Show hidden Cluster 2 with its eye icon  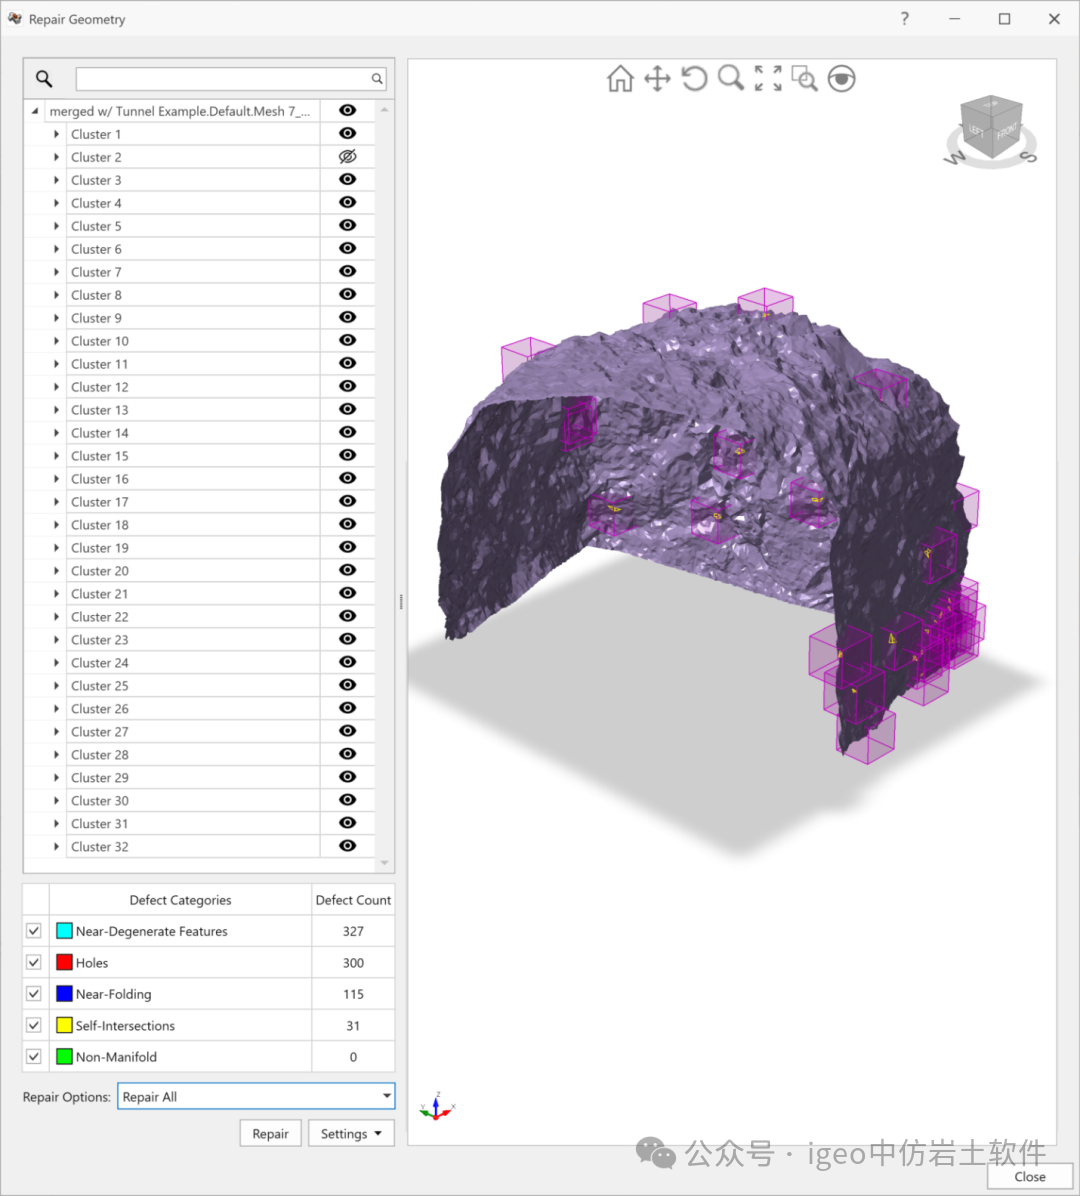pyautogui.click(x=347, y=157)
